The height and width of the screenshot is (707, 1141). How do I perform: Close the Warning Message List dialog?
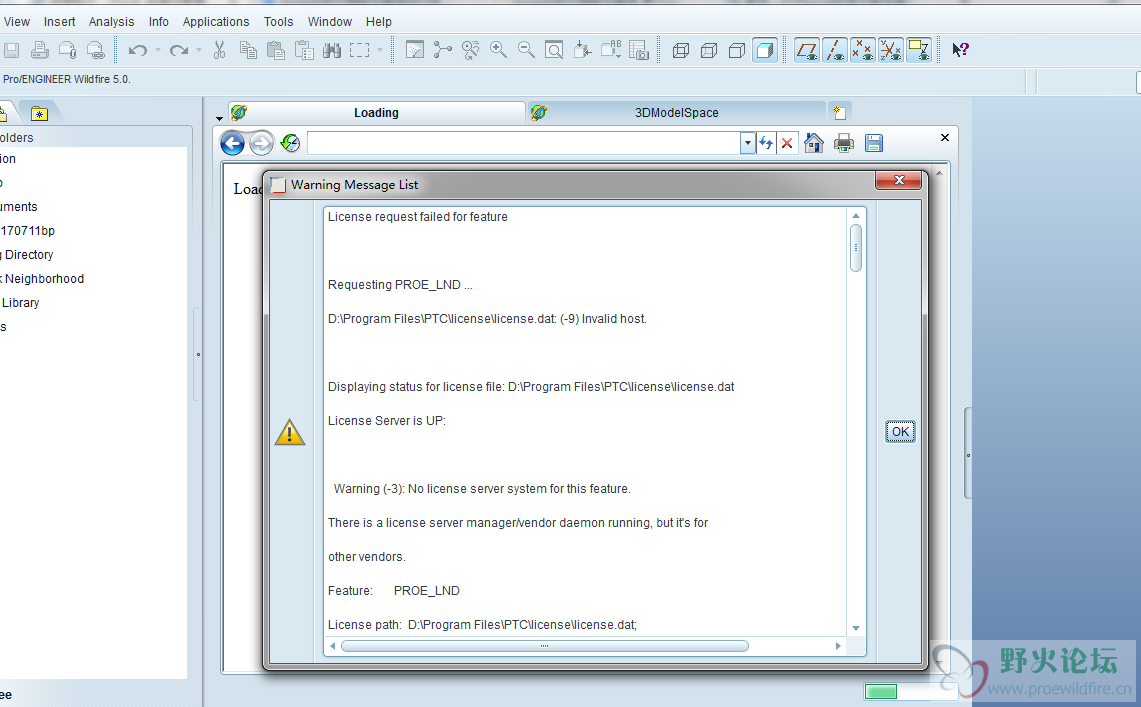(899, 180)
